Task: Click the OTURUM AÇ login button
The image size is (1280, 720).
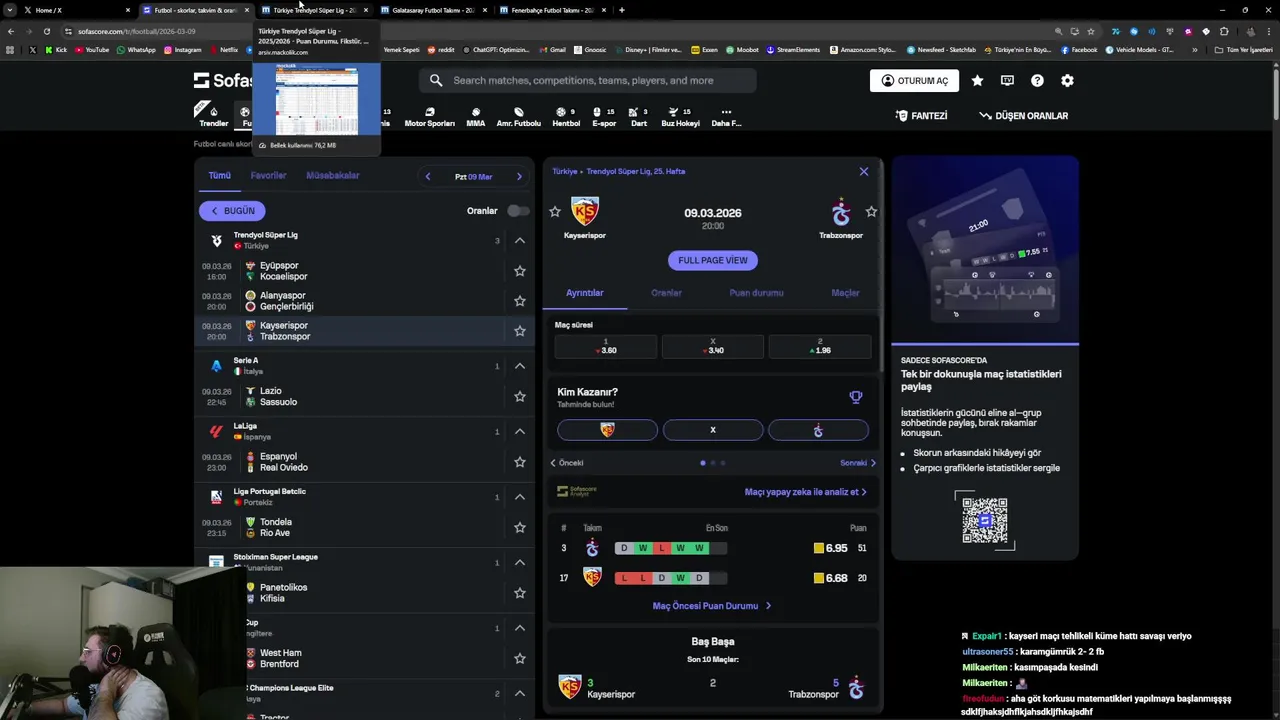Action: point(914,81)
